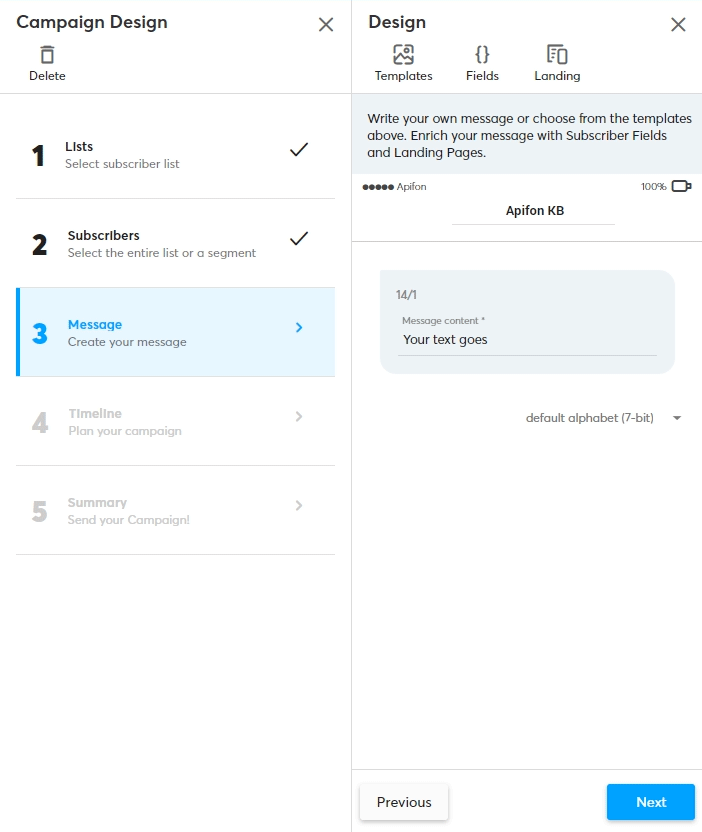Image resolution: width=702 pixels, height=832 pixels.
Task: Close the Design panel
Action: (678, 24)
